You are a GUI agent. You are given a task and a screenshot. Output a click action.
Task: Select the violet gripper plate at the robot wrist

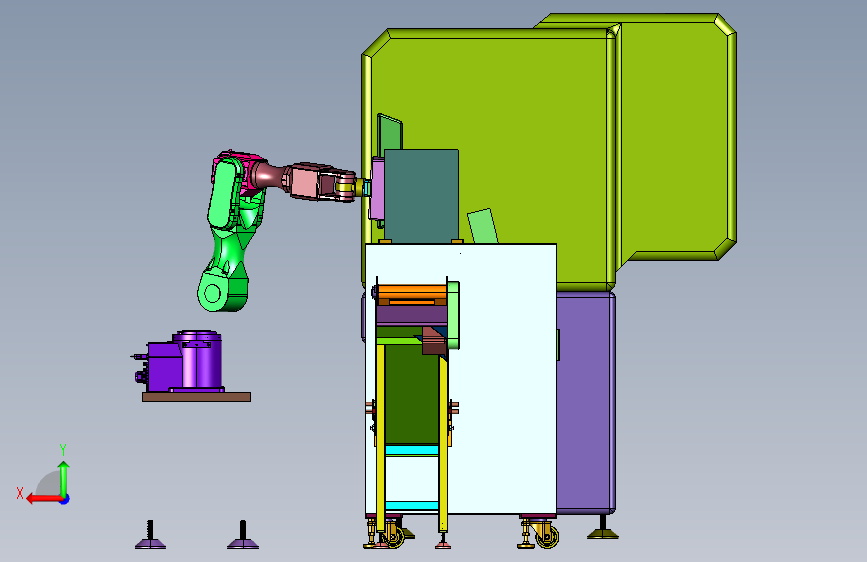tap(377, 189)
